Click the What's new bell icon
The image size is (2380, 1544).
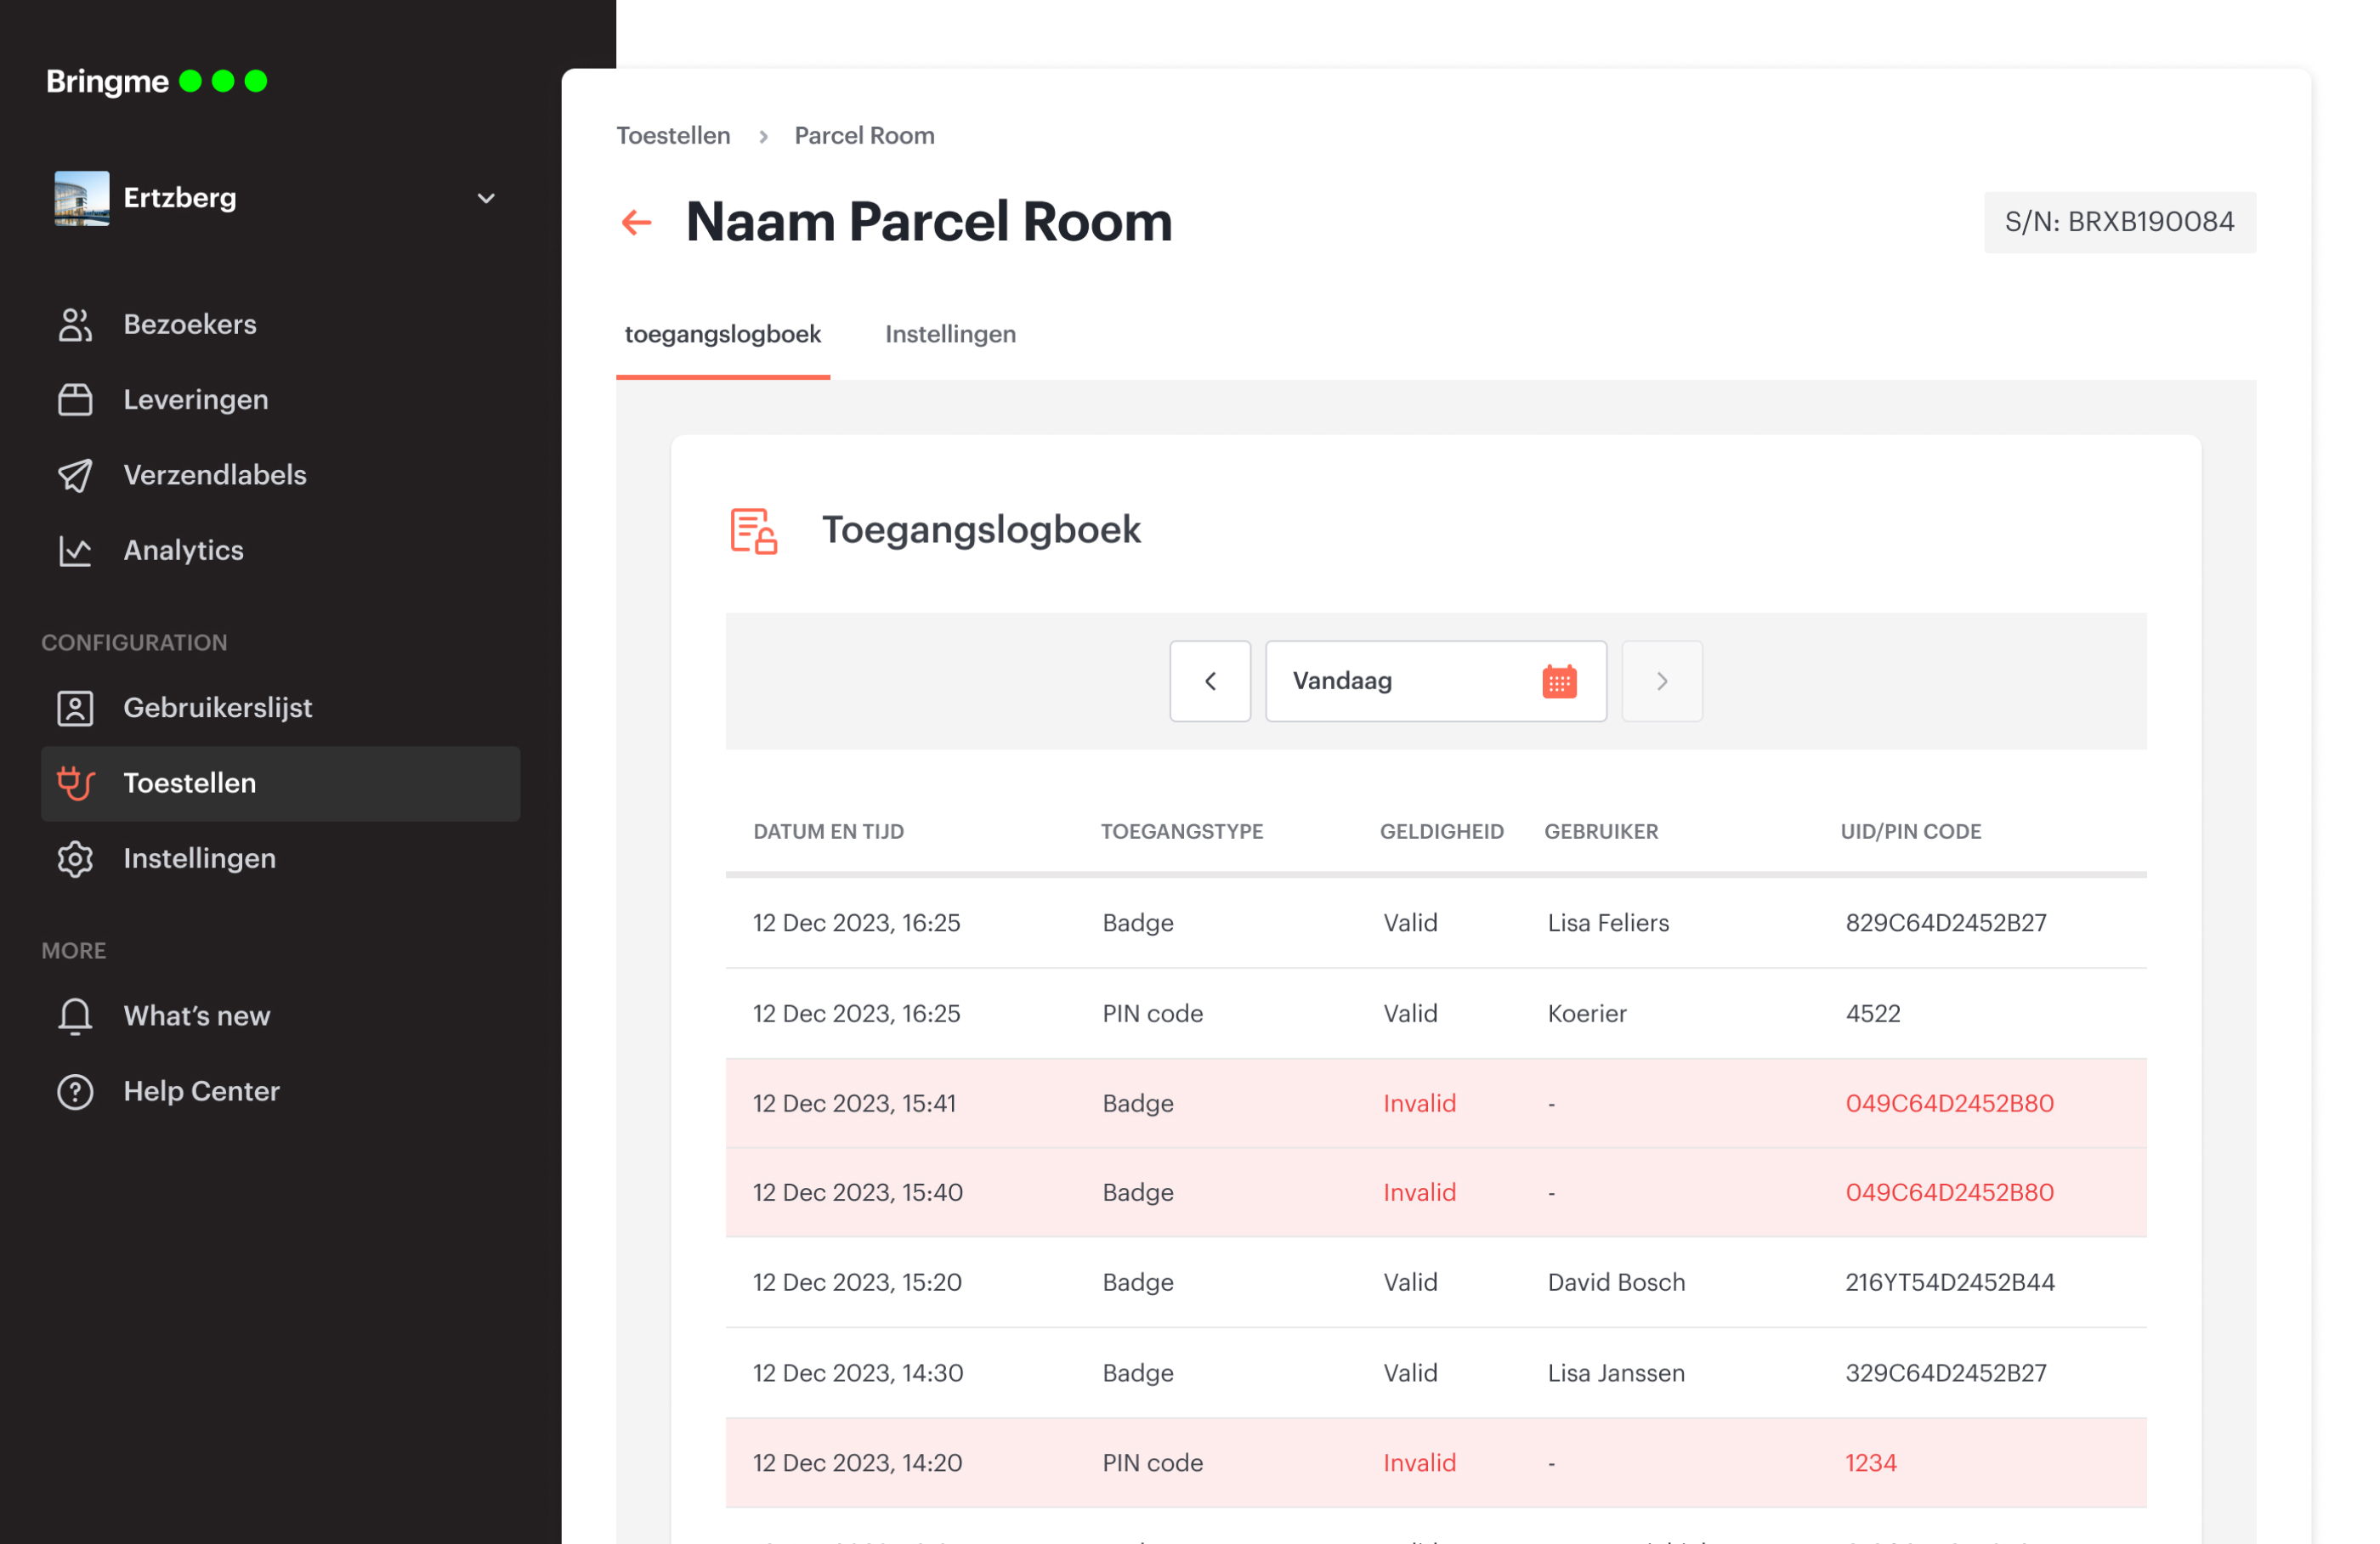(75, 1016)
